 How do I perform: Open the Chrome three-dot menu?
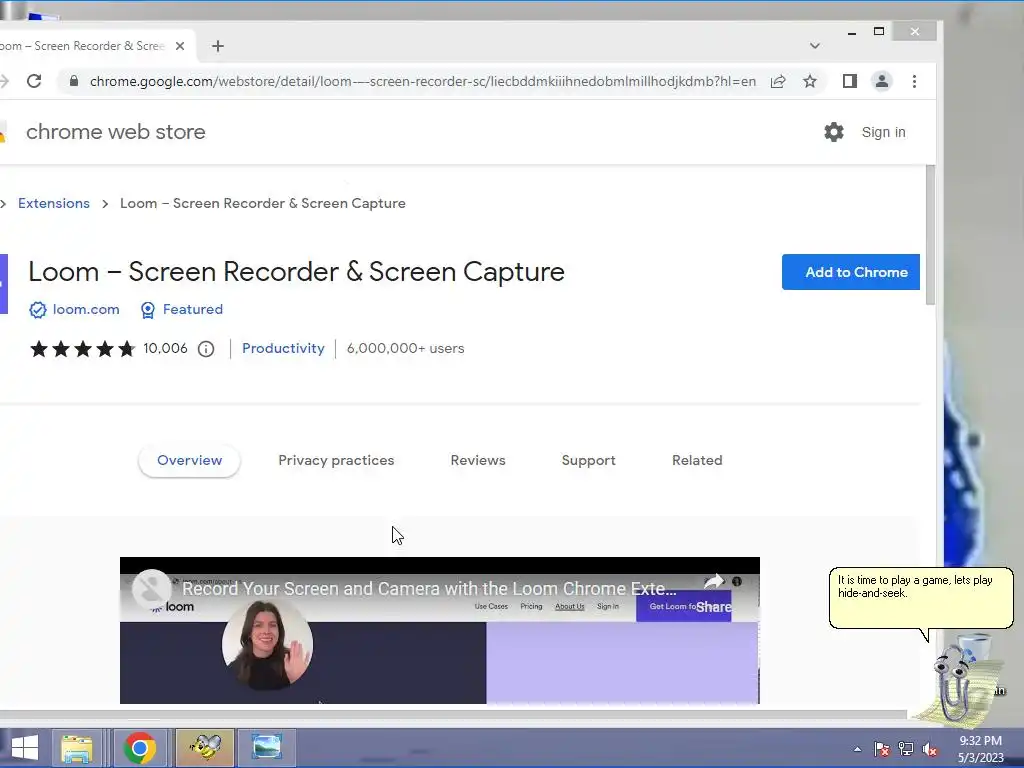click(x=914, y=81)
